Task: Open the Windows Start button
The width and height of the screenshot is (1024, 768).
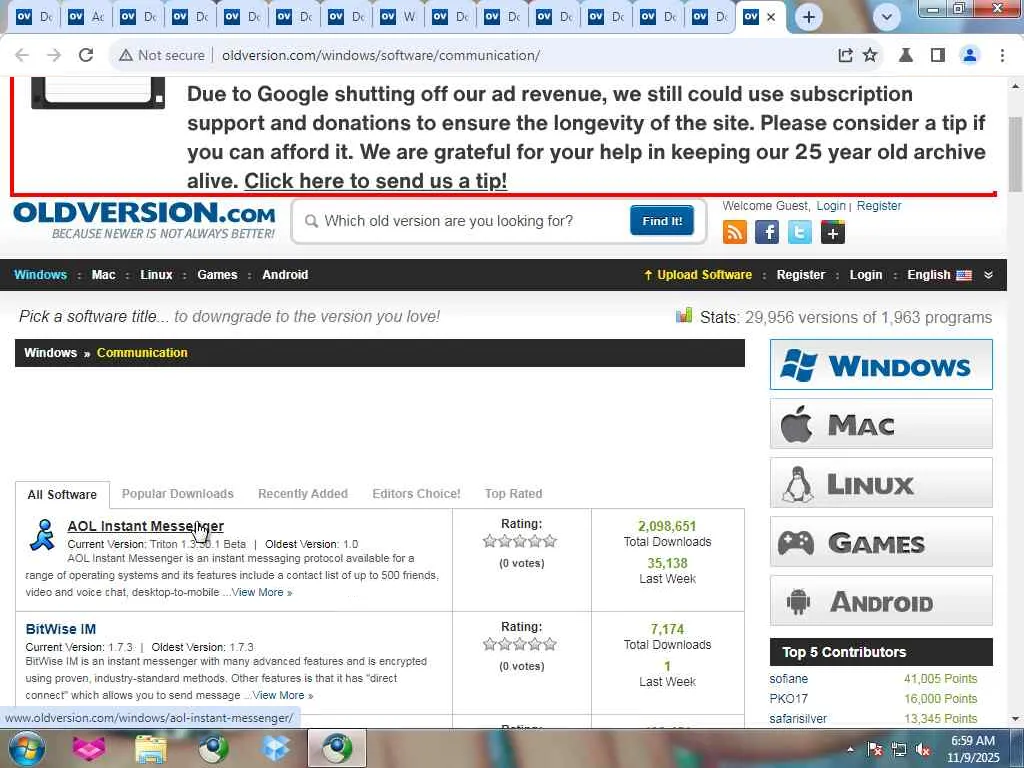Action: click(27, 748)
